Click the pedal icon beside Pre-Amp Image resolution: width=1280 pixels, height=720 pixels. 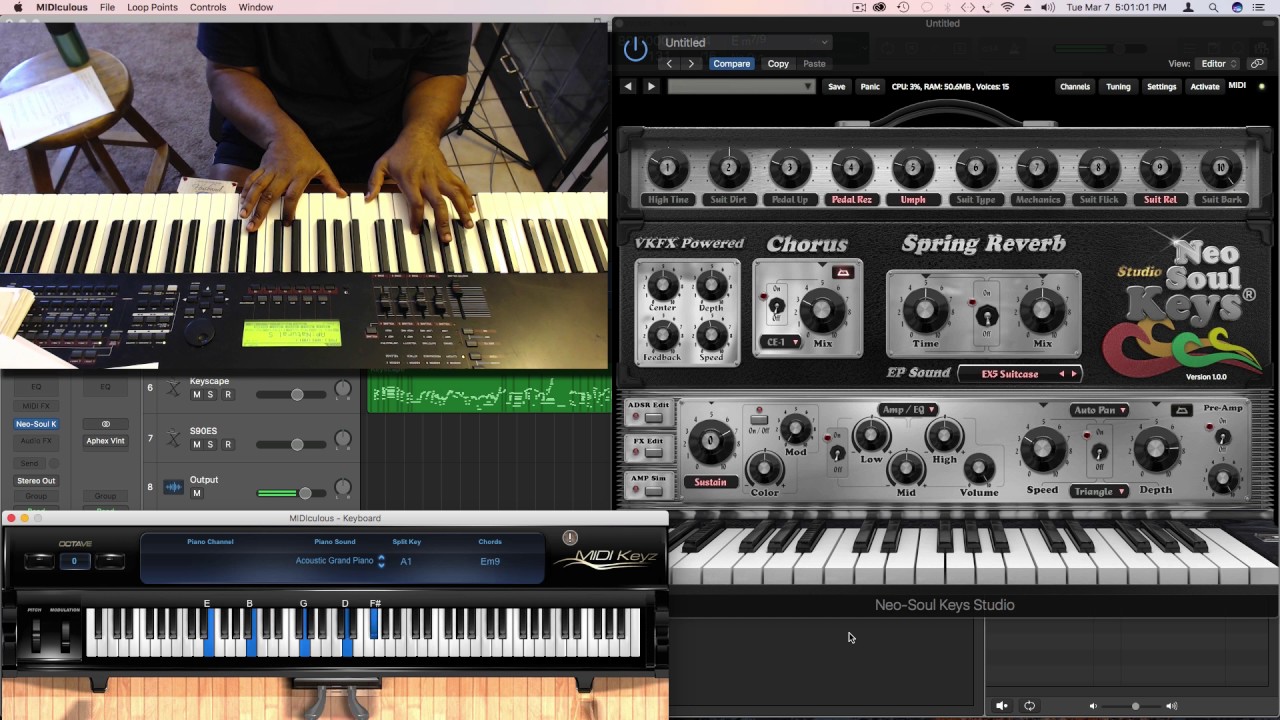pos(1182,410)
